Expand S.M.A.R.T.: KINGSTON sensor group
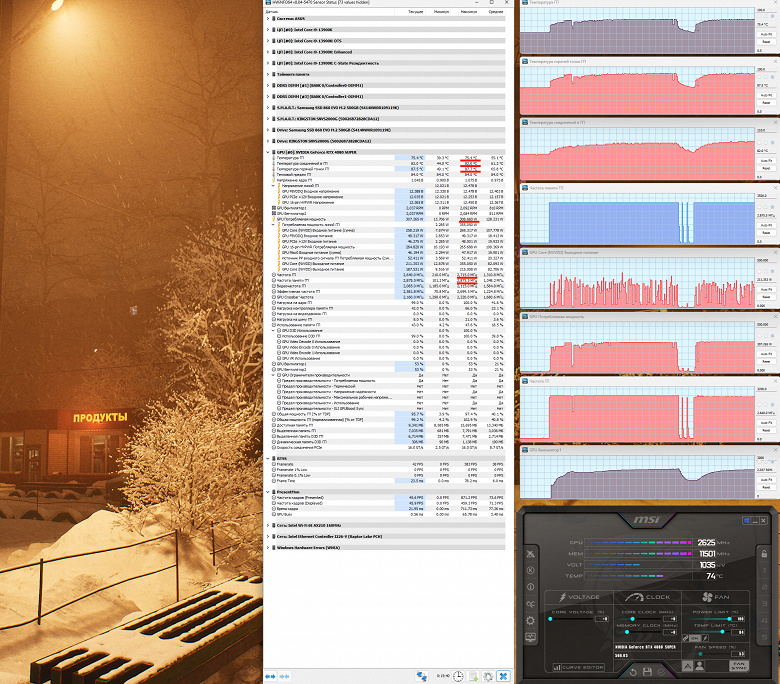This screenshot has height=684, width=780. pos(268,119)
